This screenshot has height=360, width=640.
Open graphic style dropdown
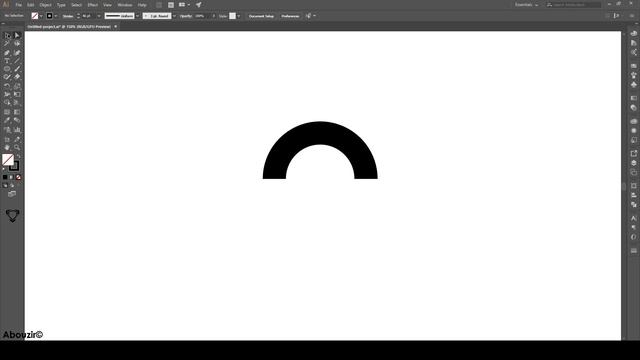(x=239, y=16)
